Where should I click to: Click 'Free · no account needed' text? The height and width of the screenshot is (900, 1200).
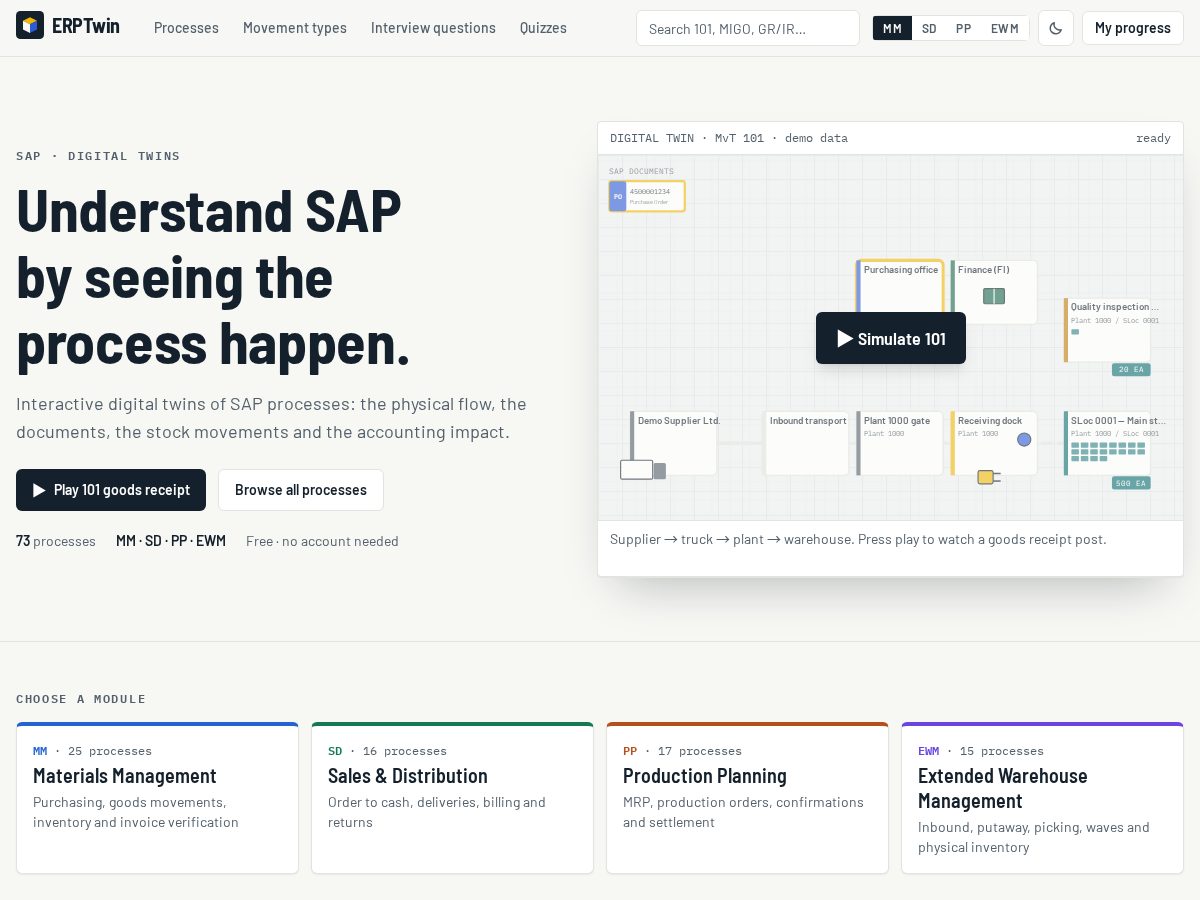click(x=322, y=541)
